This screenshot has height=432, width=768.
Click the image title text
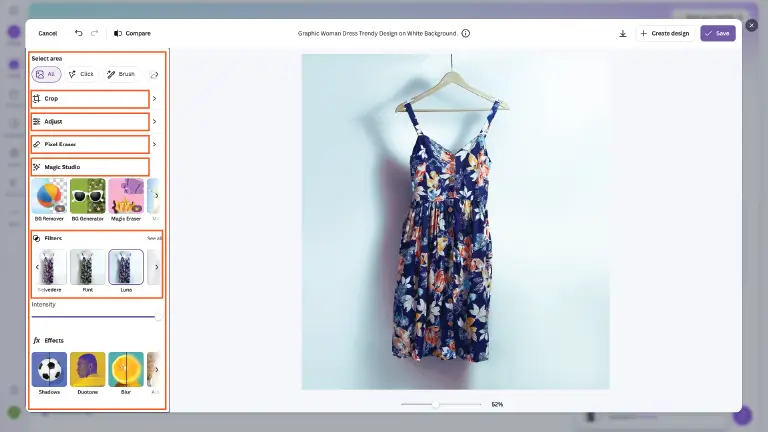click(377, 33)
